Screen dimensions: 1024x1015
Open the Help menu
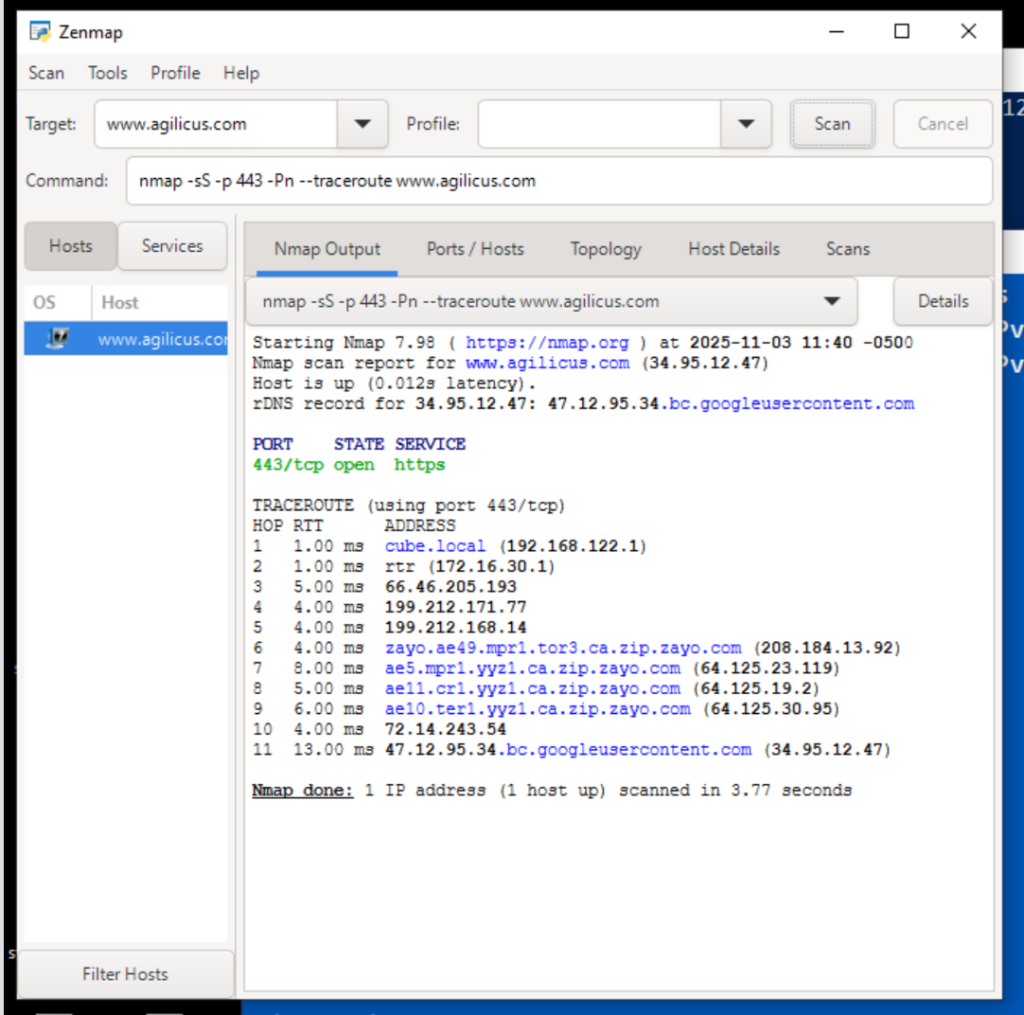[x=240, y=73]
